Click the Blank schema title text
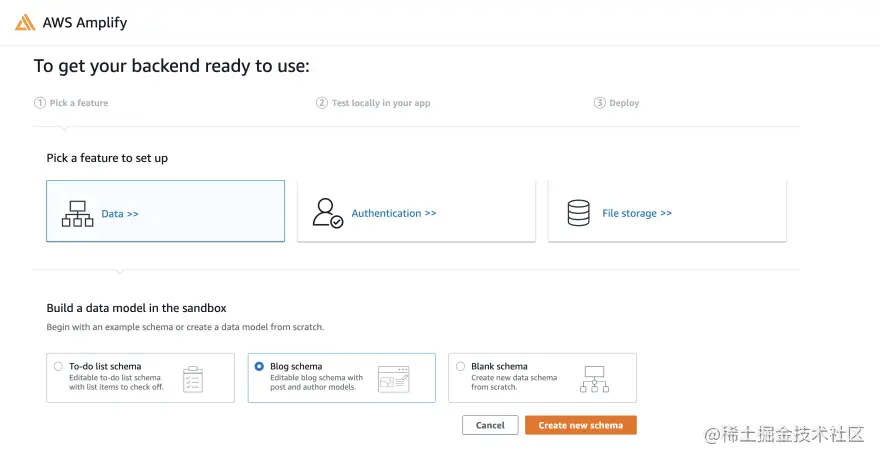The width and height of the screenshot is (880, 460). [499, 366]
